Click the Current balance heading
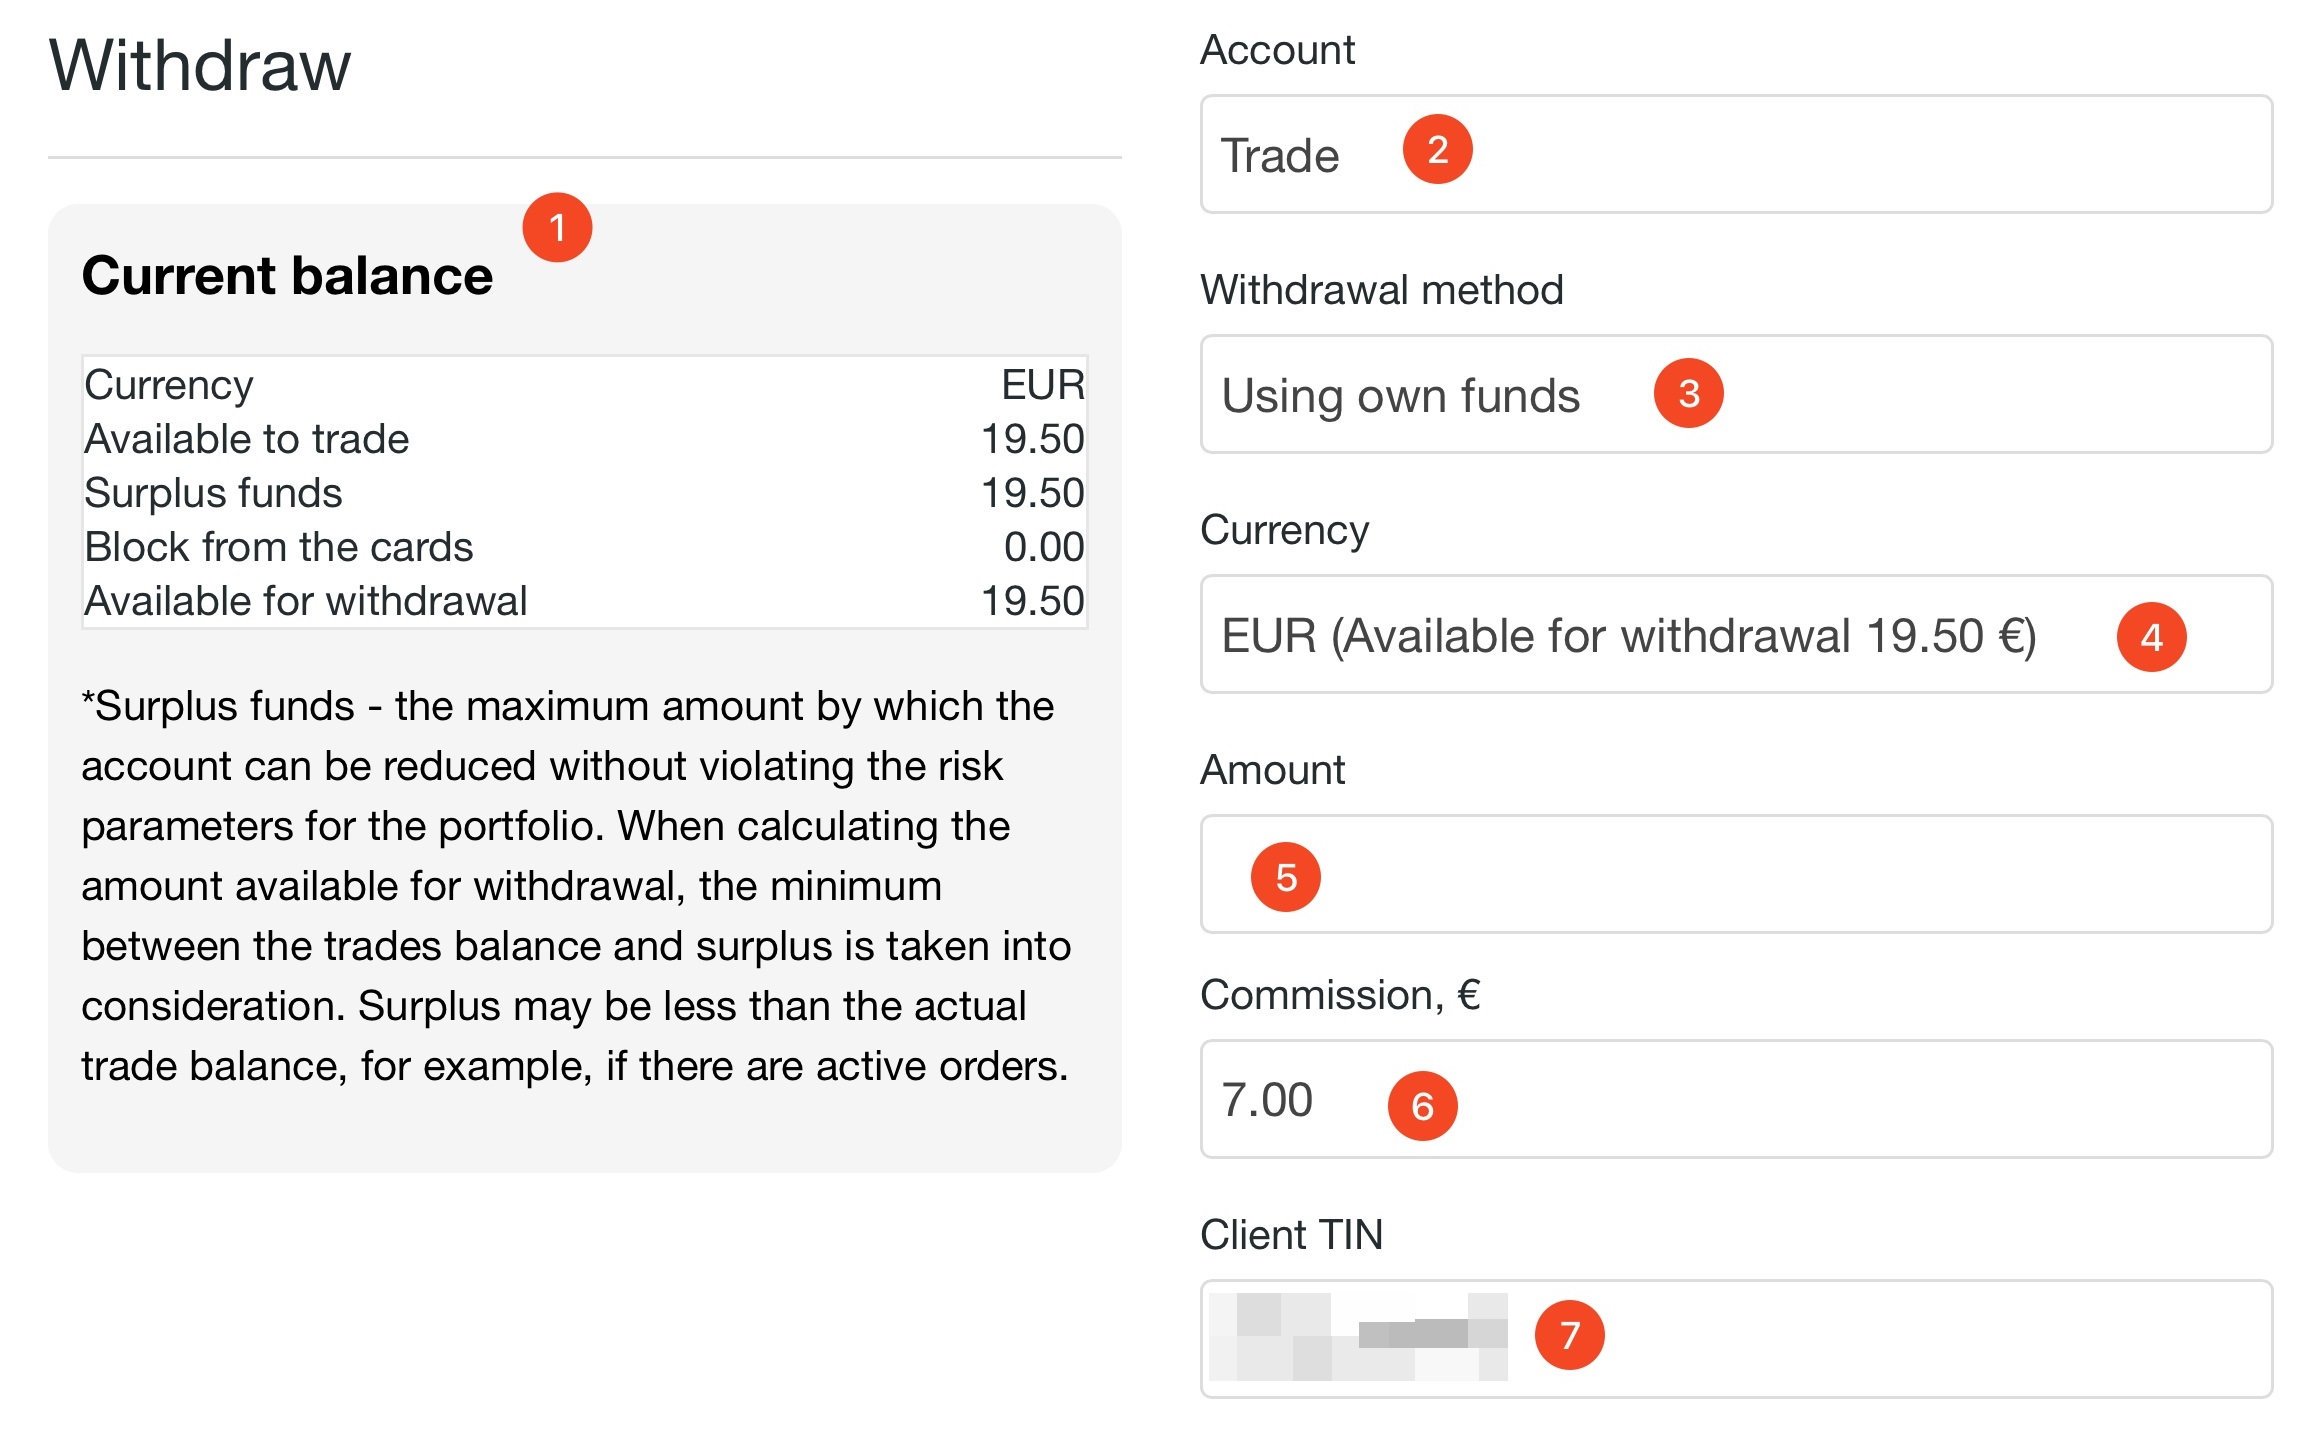Viewport: 2304px width, 1432px height. pos(287,276)
